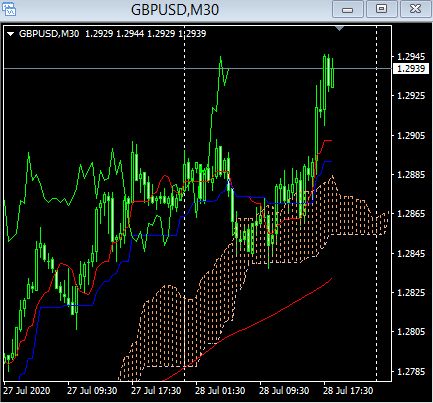This screenshot has width=433, height=403.
Task: Click the current price label 1.2939
Action: pos(411,69)
